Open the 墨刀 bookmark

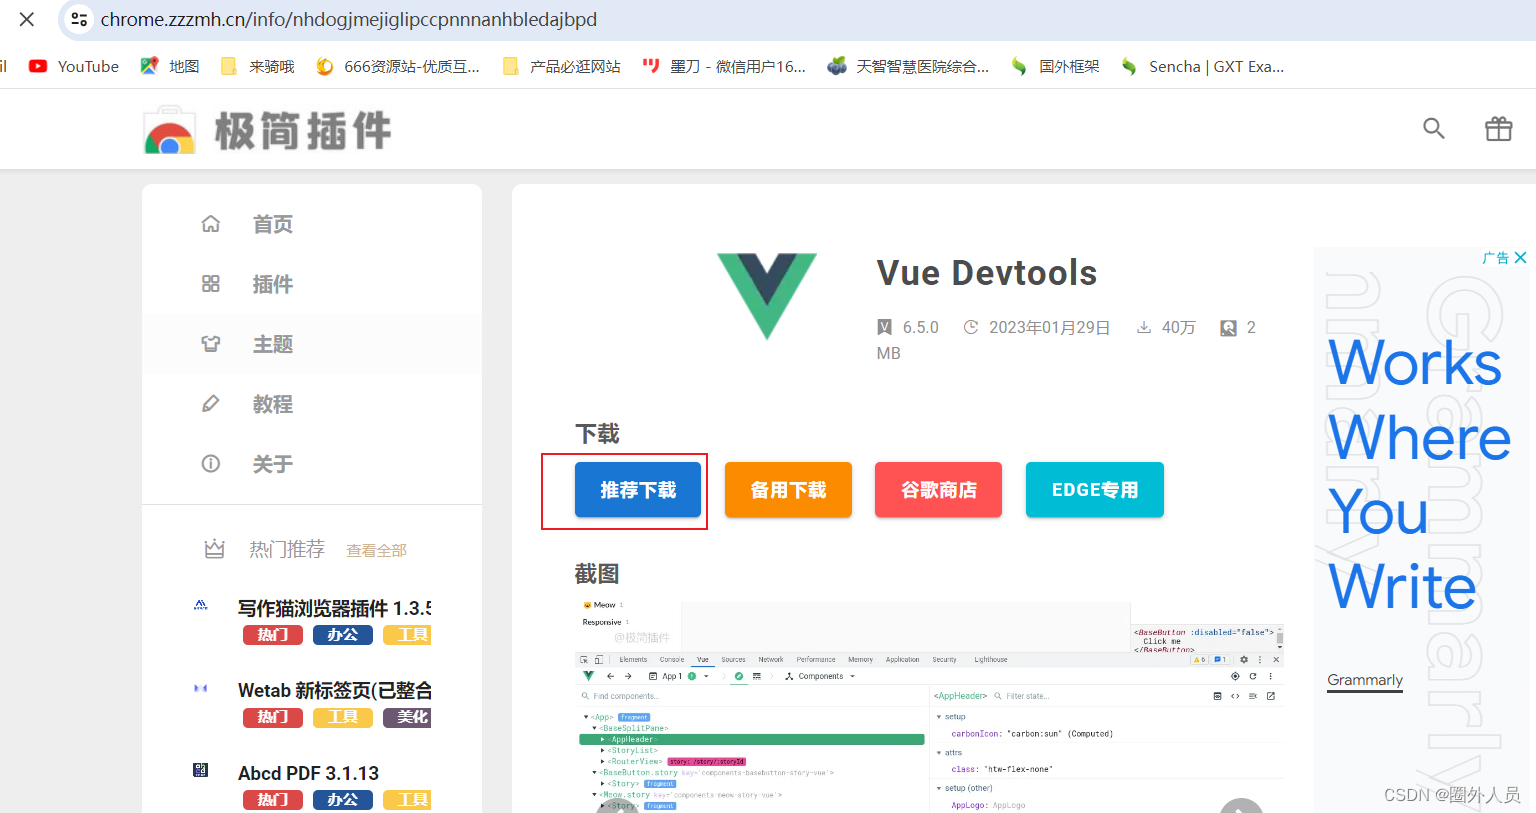tap(724, 66)
